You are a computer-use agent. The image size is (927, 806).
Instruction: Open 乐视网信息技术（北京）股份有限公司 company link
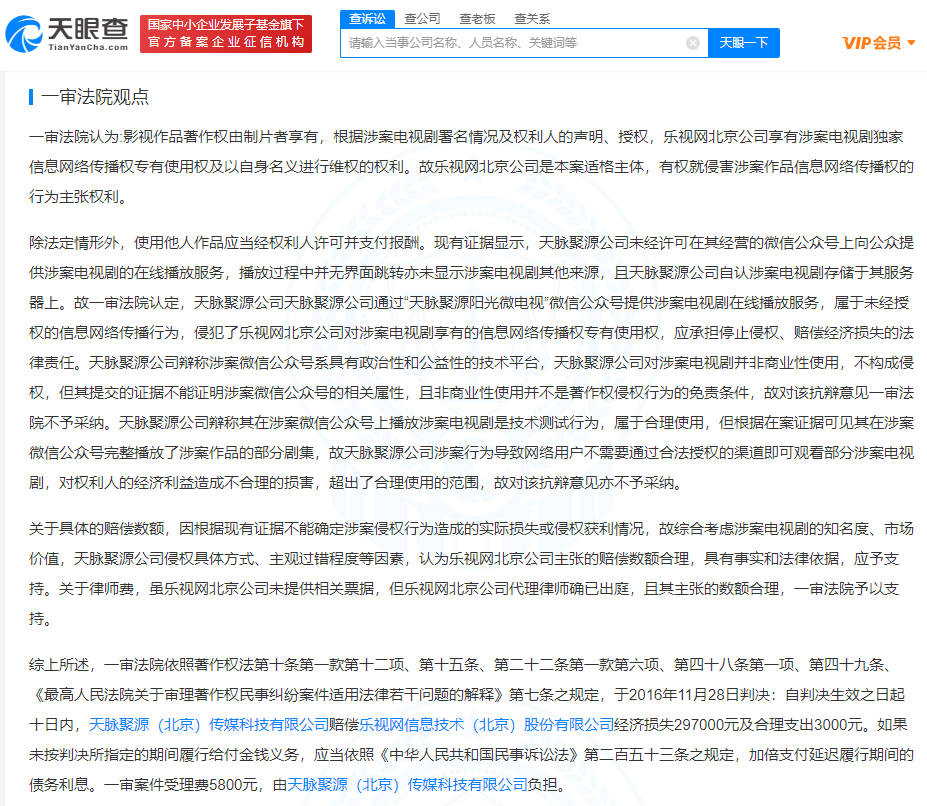coord(514,724)
